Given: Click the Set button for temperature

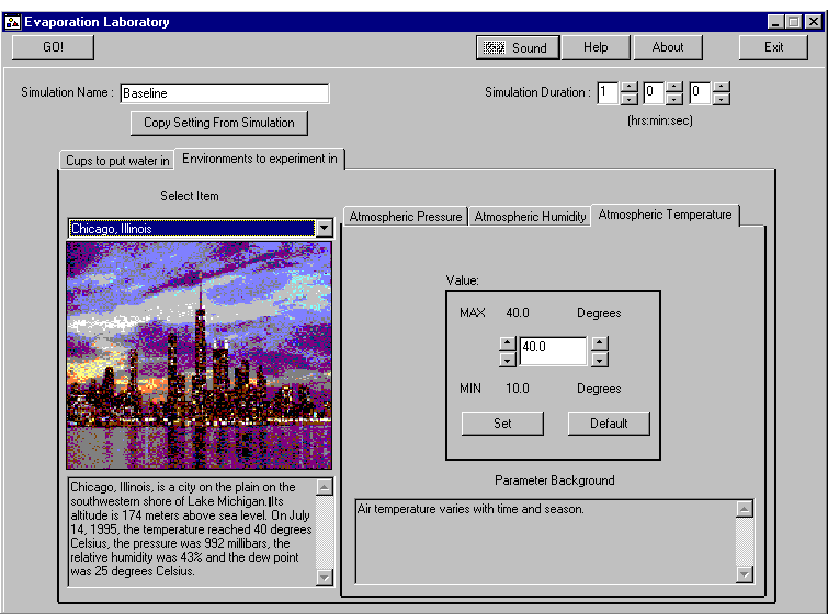Looking at the screenshot, I should pos(502,423).
